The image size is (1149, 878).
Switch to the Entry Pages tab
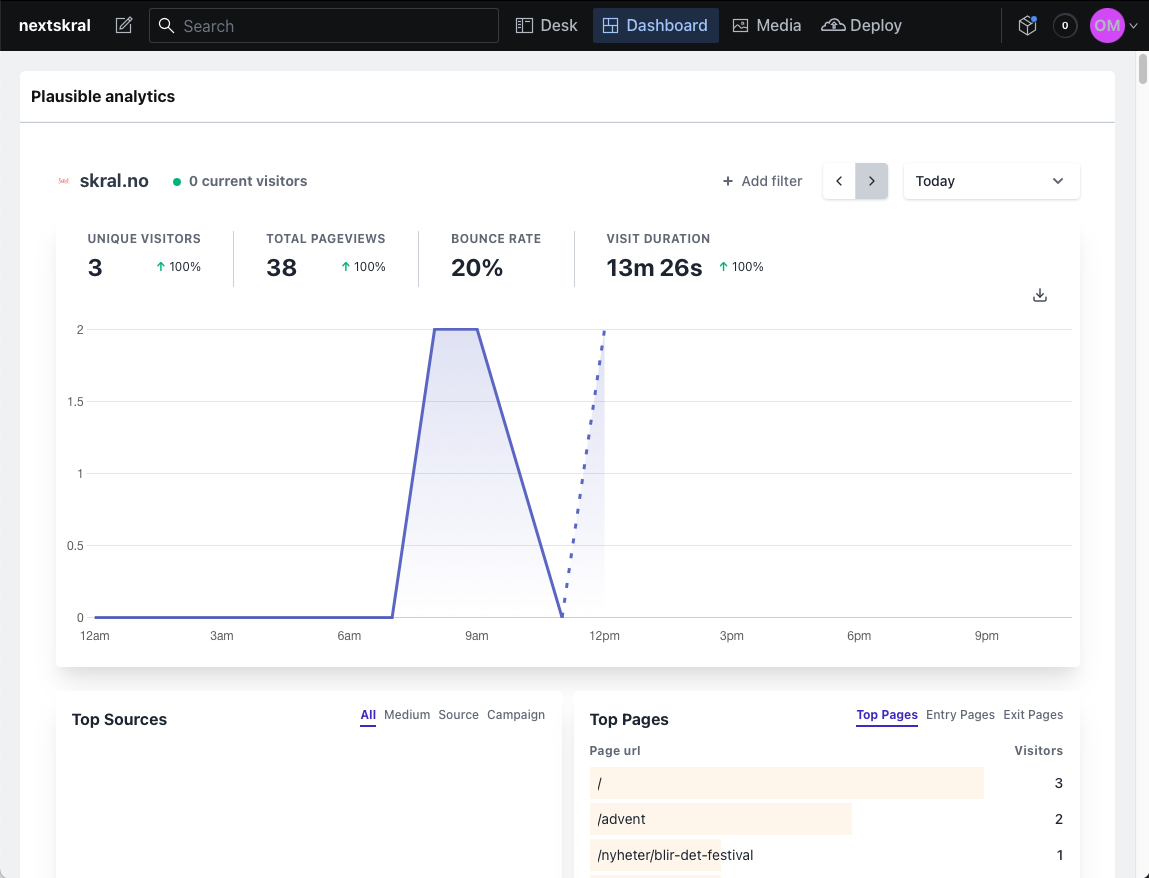960,715
